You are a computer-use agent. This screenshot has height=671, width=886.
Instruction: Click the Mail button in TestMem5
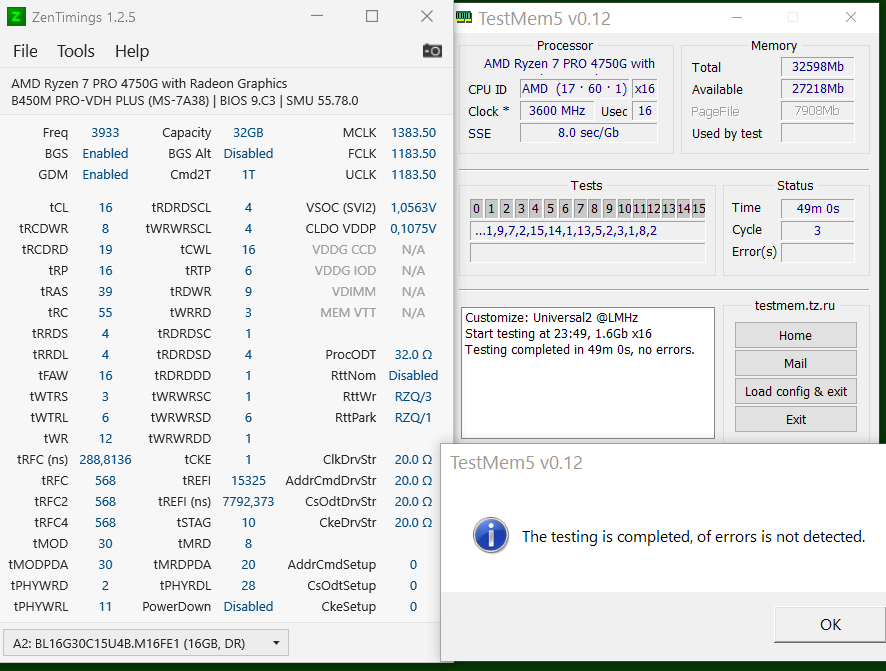click(796, 363)
